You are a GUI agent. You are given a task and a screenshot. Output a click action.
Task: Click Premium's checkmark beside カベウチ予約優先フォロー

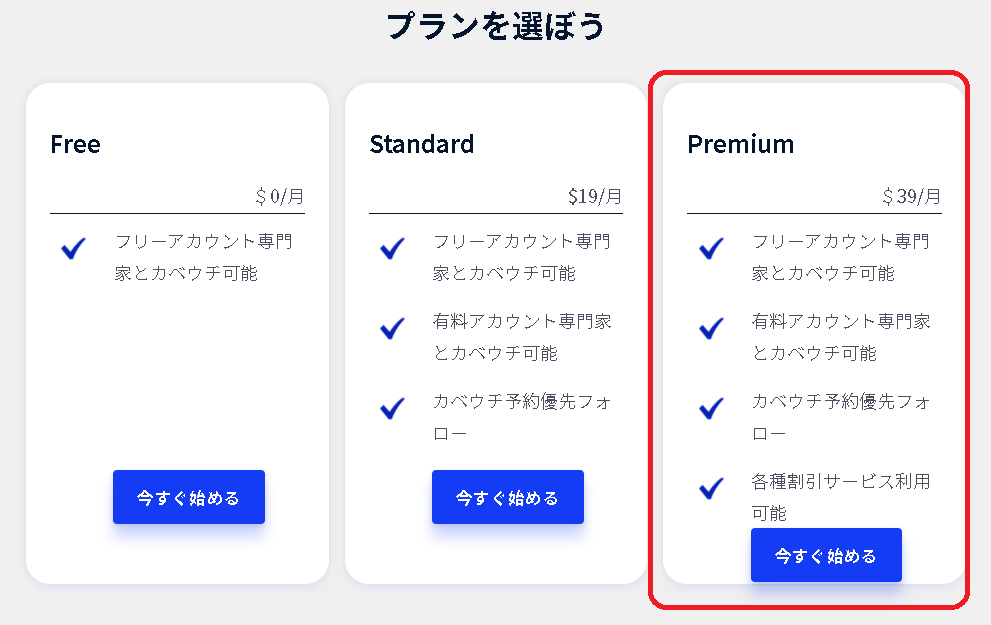tap(711, 408)
